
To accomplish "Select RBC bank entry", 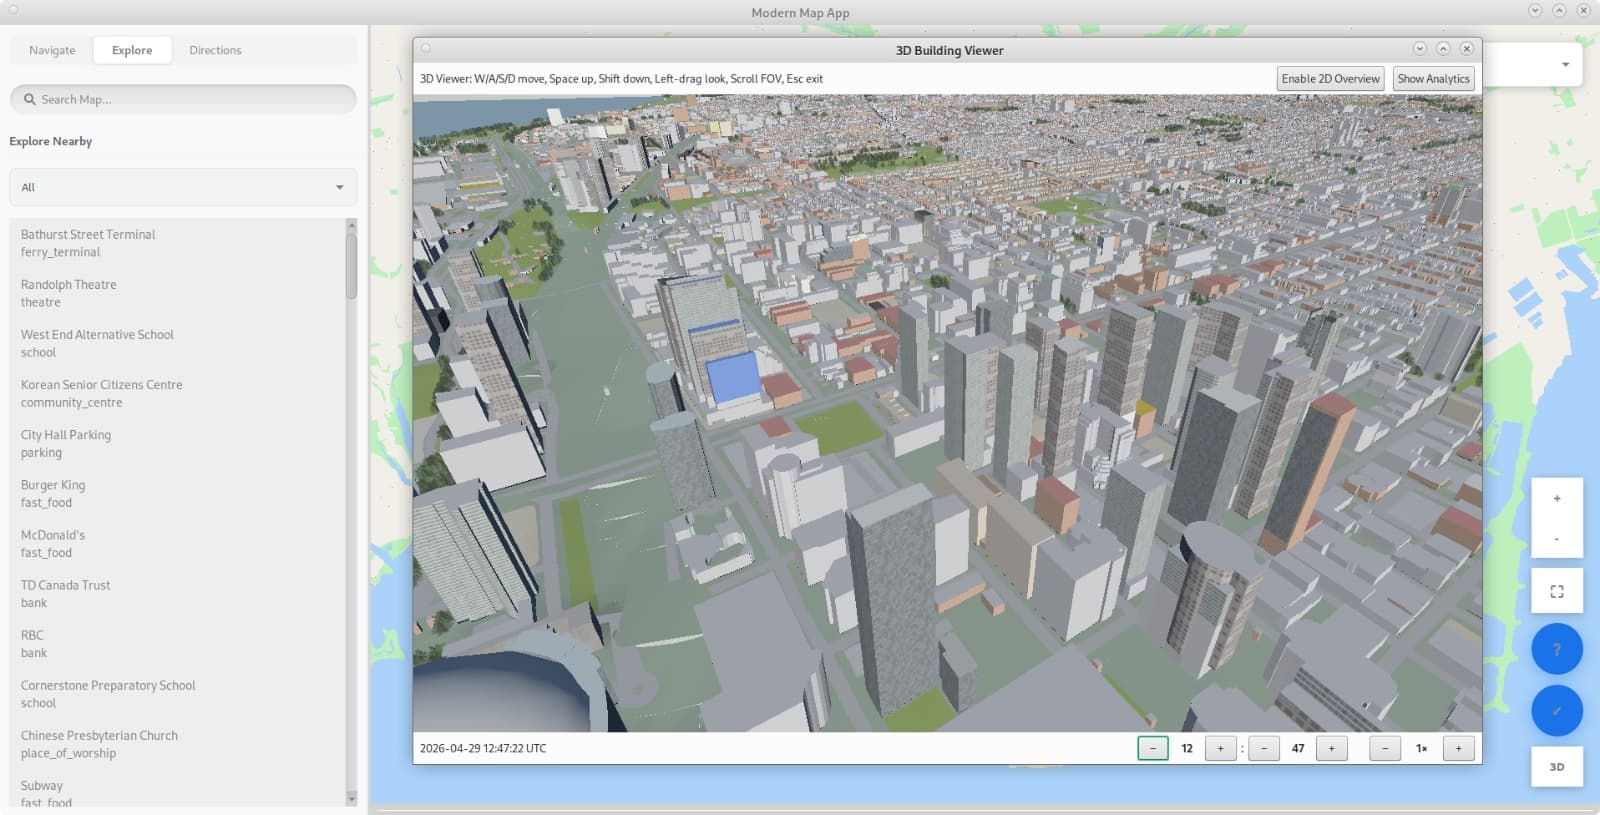I will click(x=178, y=644).
